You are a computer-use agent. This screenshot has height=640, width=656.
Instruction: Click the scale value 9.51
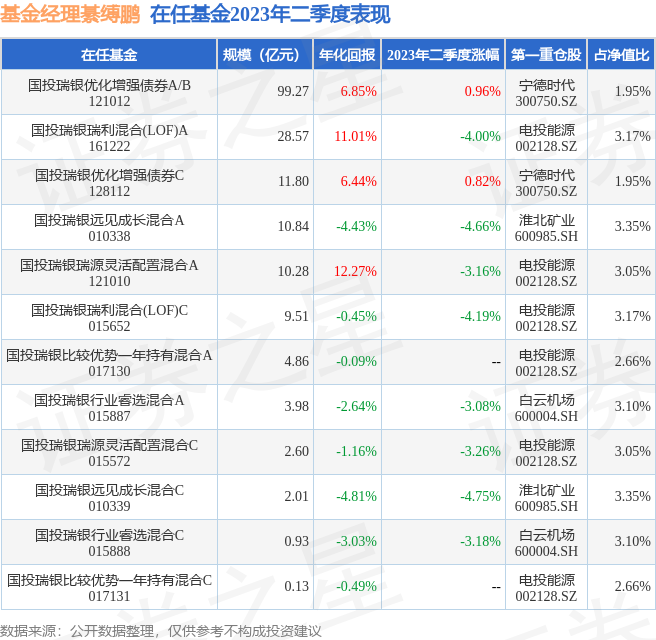tap(296, 316)
